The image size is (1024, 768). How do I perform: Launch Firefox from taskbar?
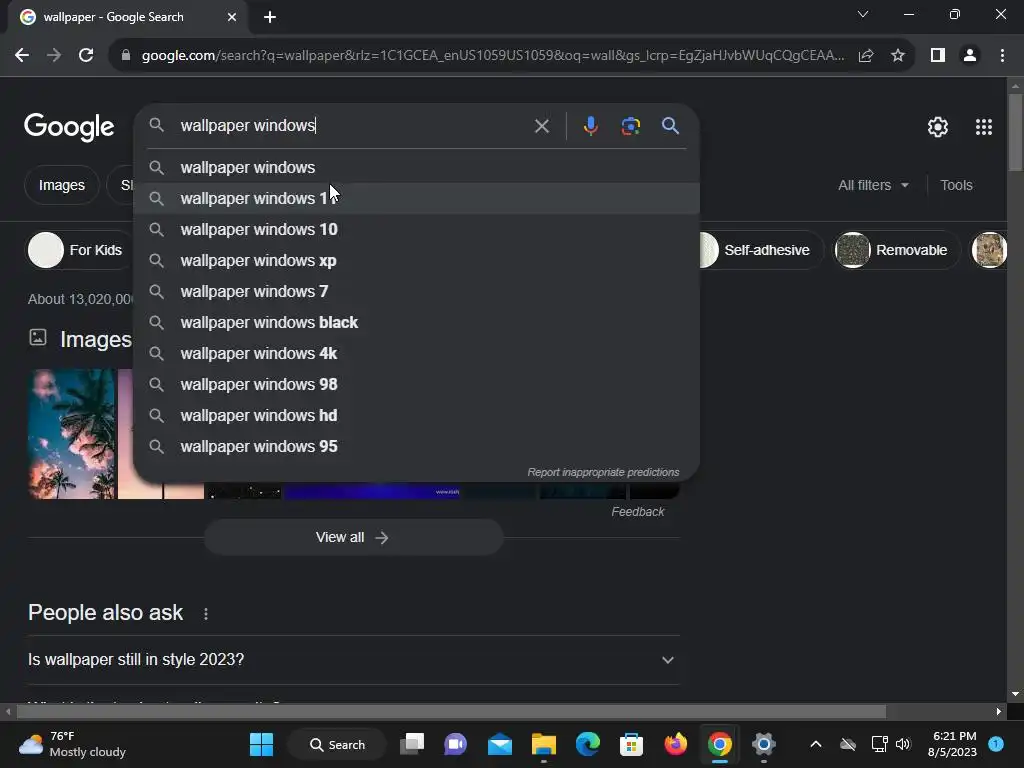676,744
